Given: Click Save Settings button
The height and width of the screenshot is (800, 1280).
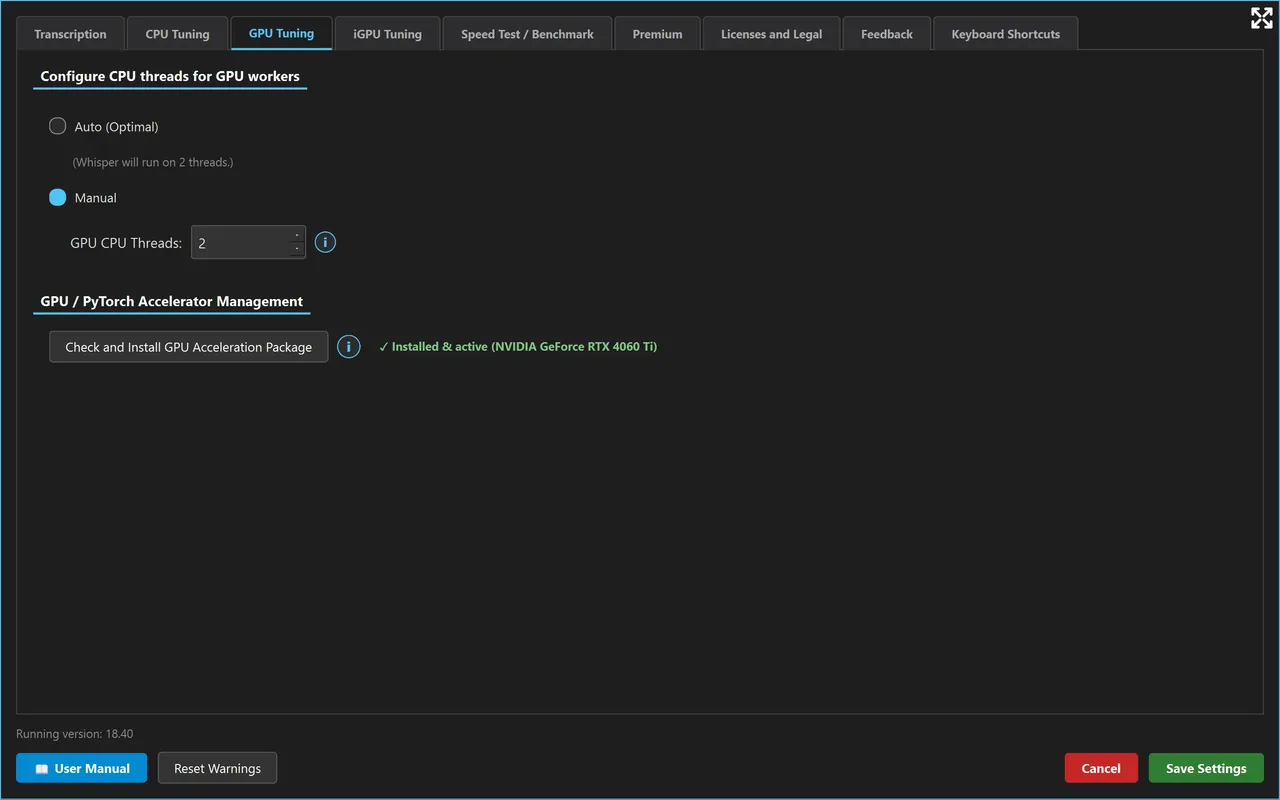Looking at the screenshot, I should (x=1206, y=768).
